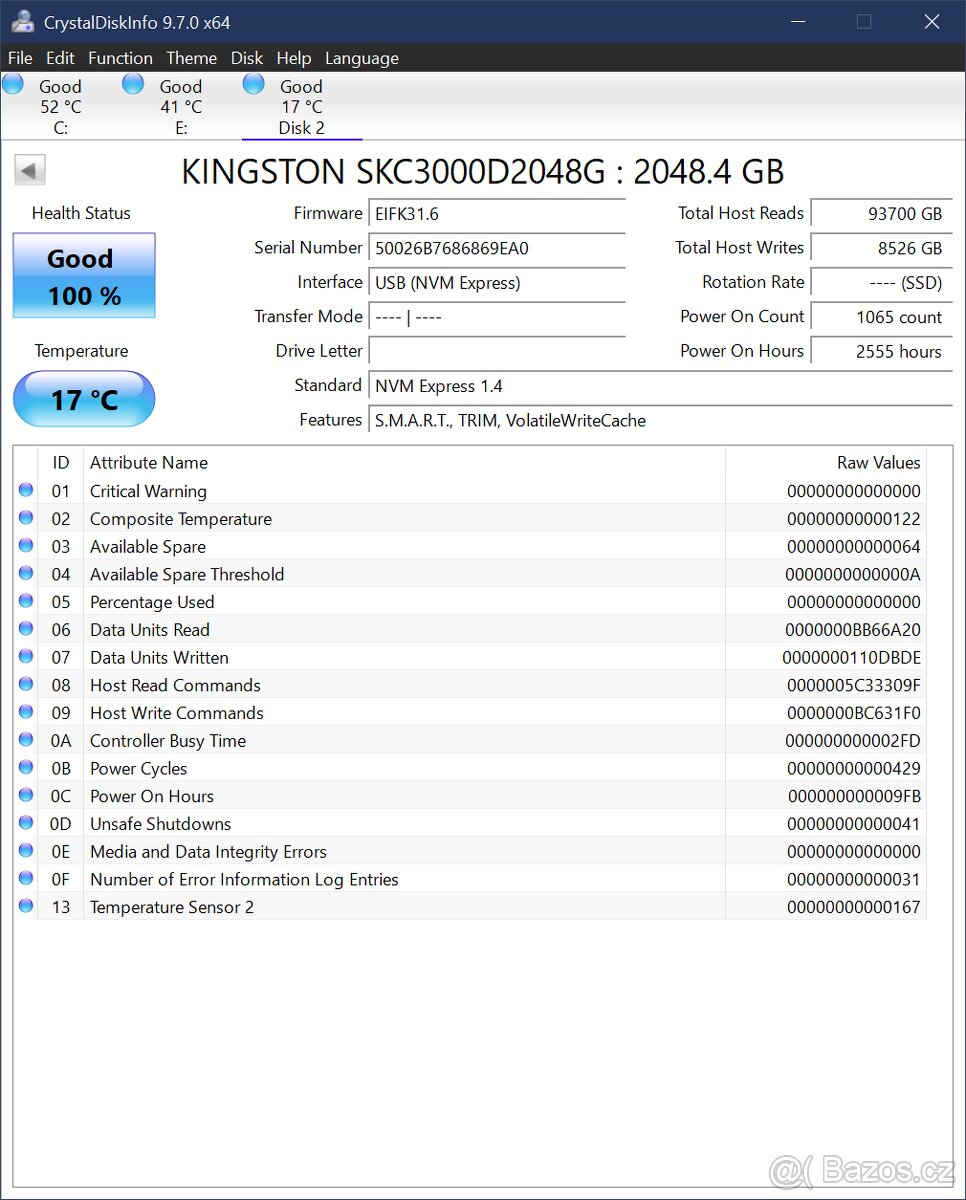The image size is (966, 1200).
Task: Select the E: drive status orb
Action: point(133,85)
